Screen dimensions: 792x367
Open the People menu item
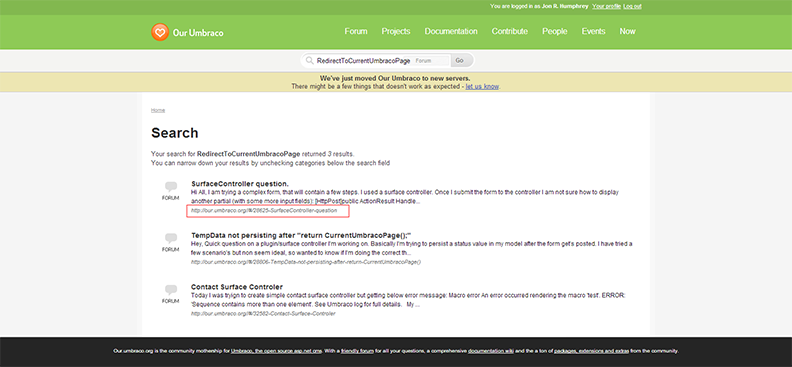point(555,31)
